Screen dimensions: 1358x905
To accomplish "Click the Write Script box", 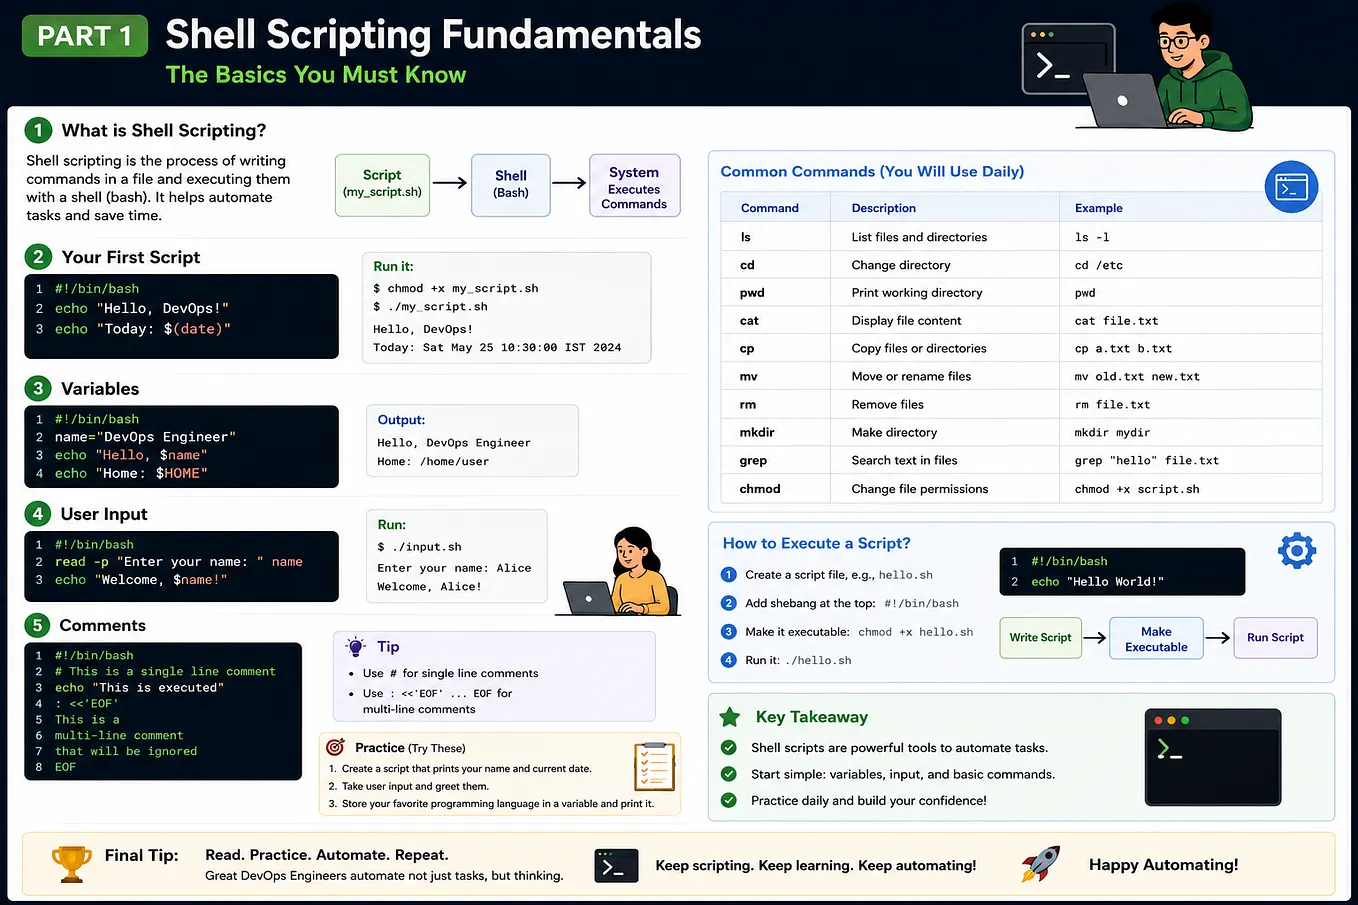I will [1040, 638].
